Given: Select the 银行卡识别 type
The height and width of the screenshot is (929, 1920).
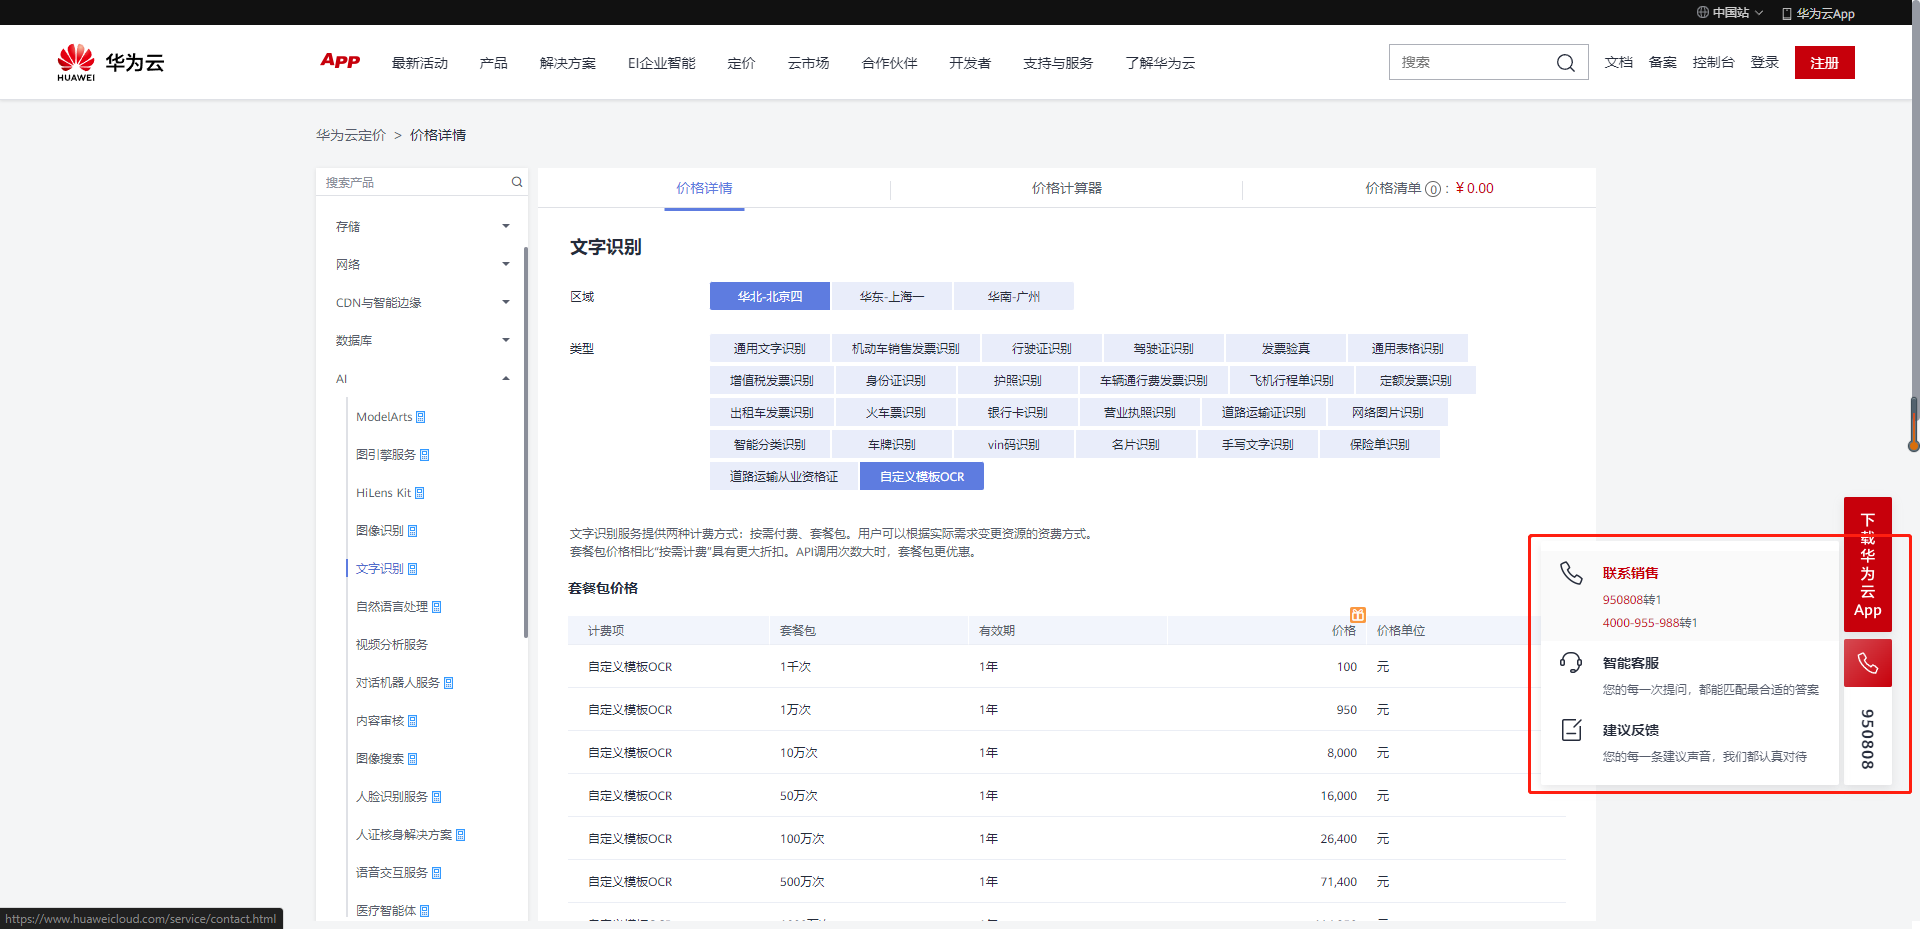Looking at the screenshot, I should pos(1018,412).
